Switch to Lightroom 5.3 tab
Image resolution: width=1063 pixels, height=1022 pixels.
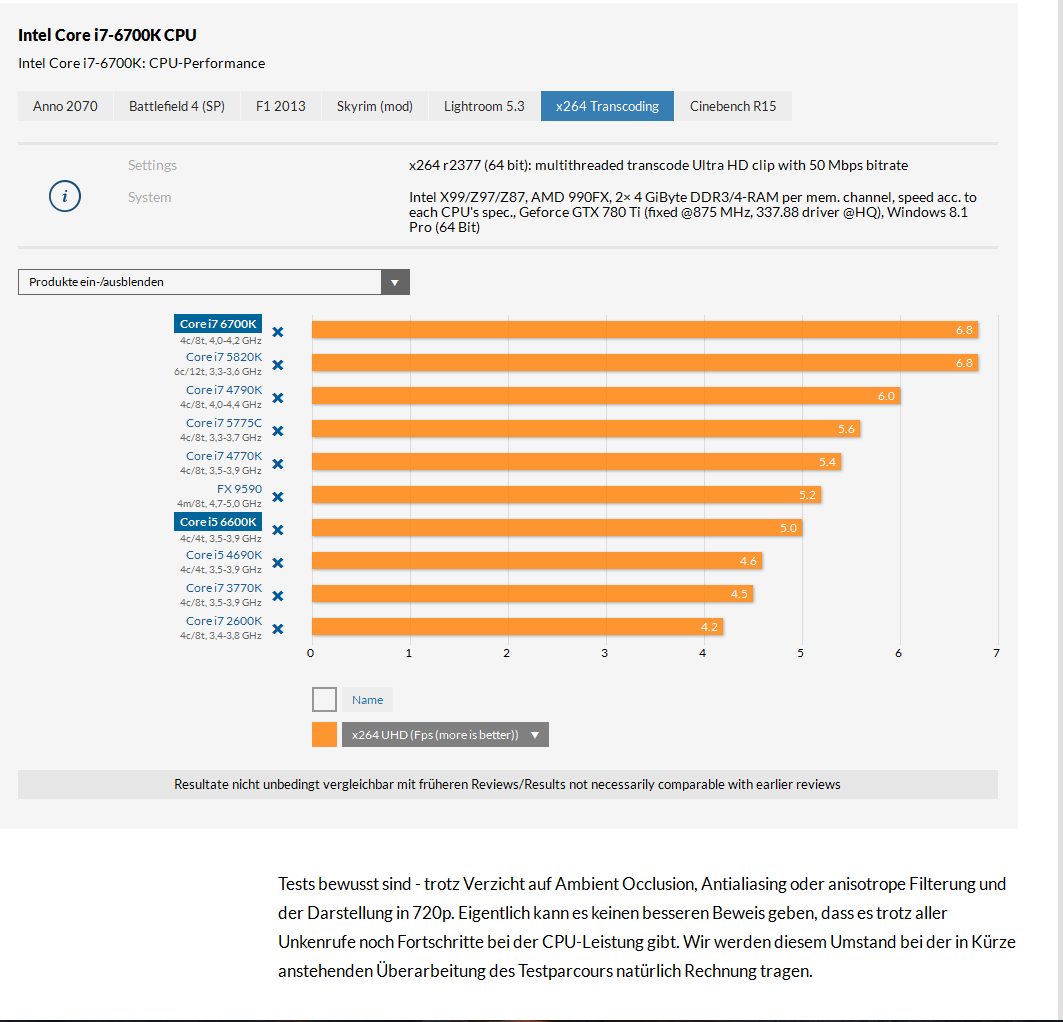tap(484, 106)
